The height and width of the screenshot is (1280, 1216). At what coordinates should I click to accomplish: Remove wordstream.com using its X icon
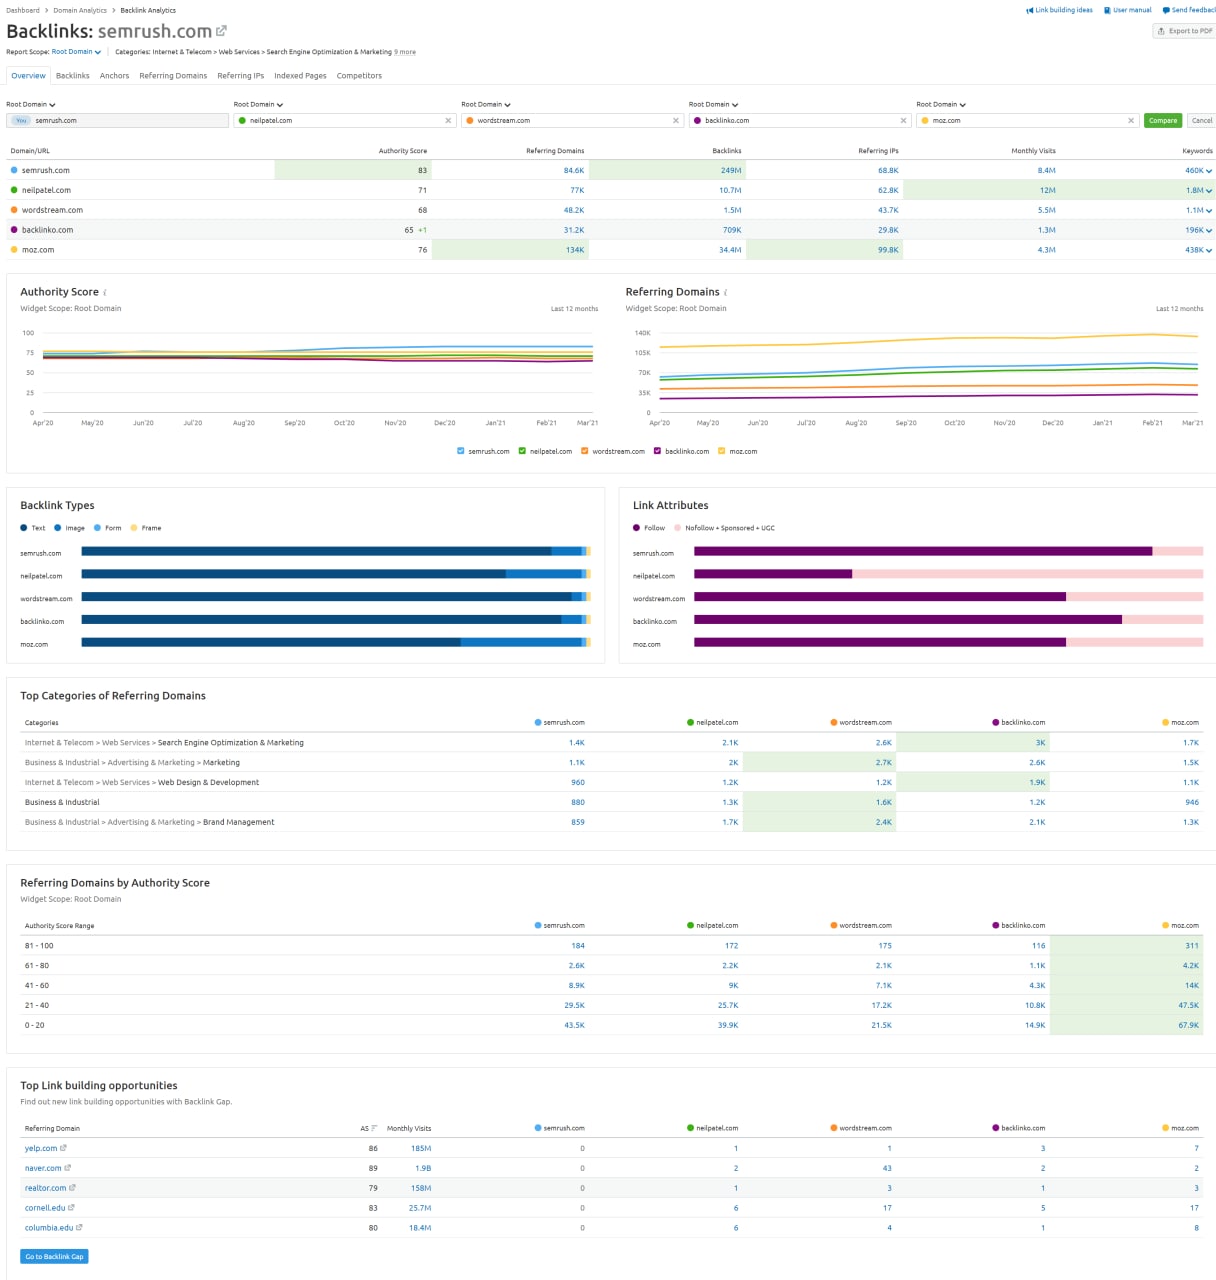coord(676,120)
